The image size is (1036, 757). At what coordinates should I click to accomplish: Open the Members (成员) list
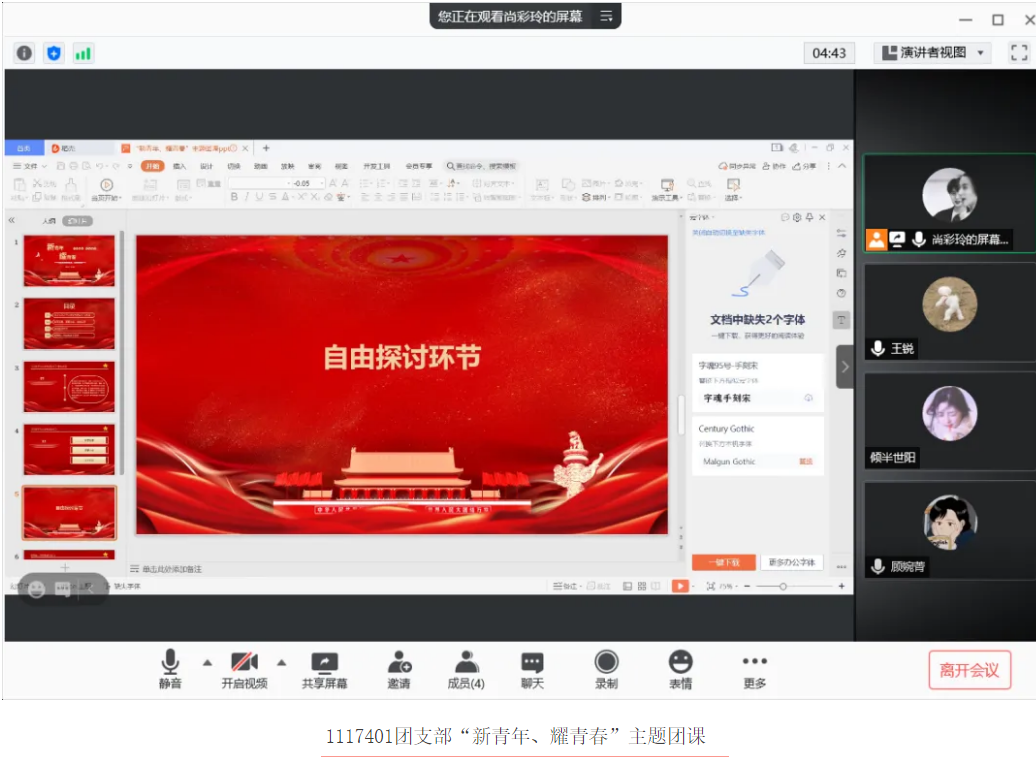pos(466,669)
